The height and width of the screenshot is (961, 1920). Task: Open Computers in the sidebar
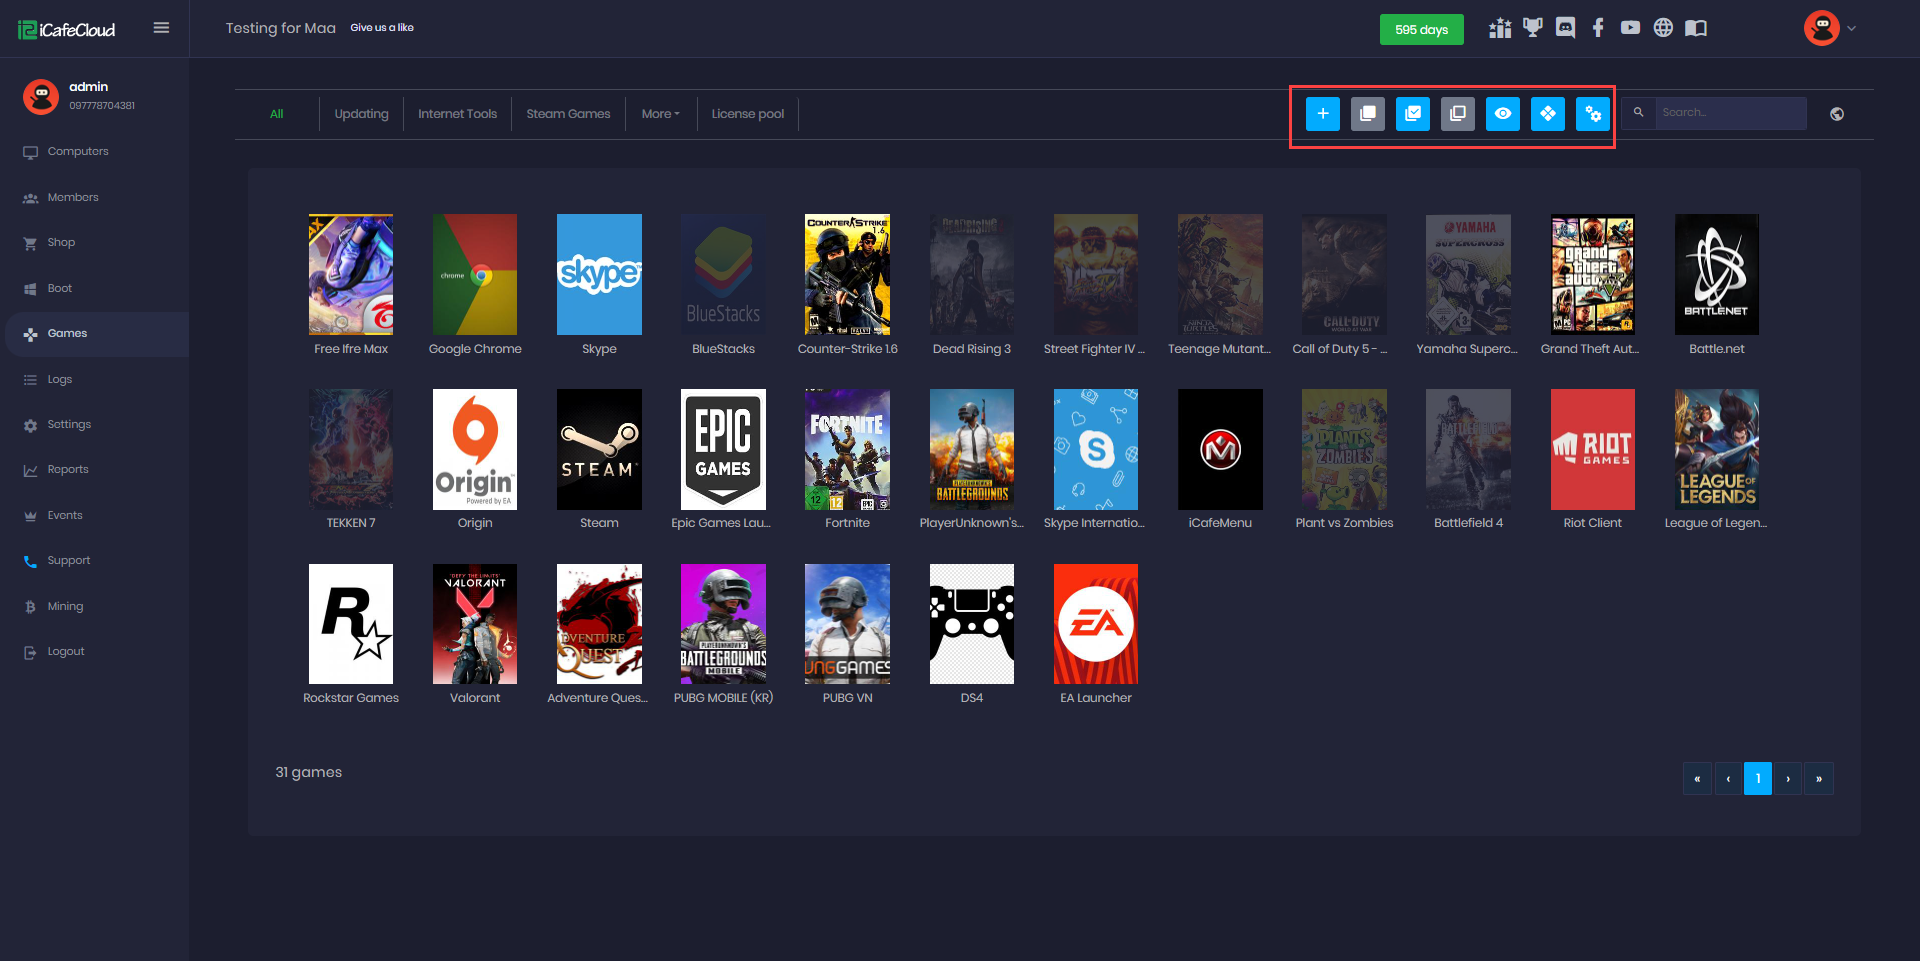pos(78,152)
